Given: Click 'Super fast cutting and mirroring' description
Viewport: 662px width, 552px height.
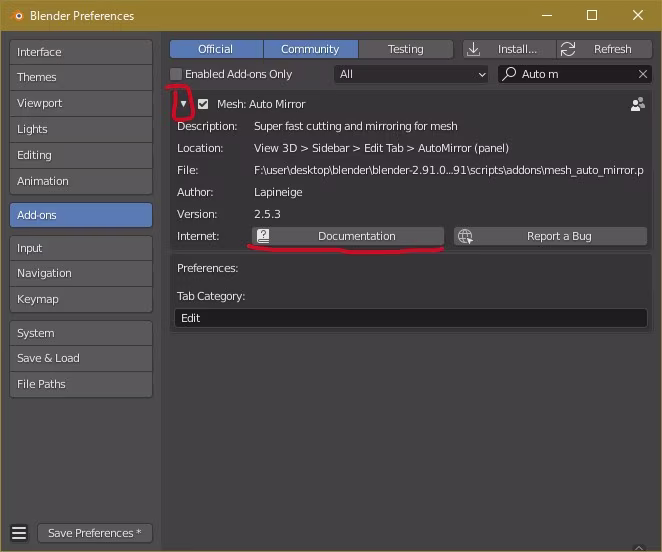Looking at the screenshot, I should 355,126.
